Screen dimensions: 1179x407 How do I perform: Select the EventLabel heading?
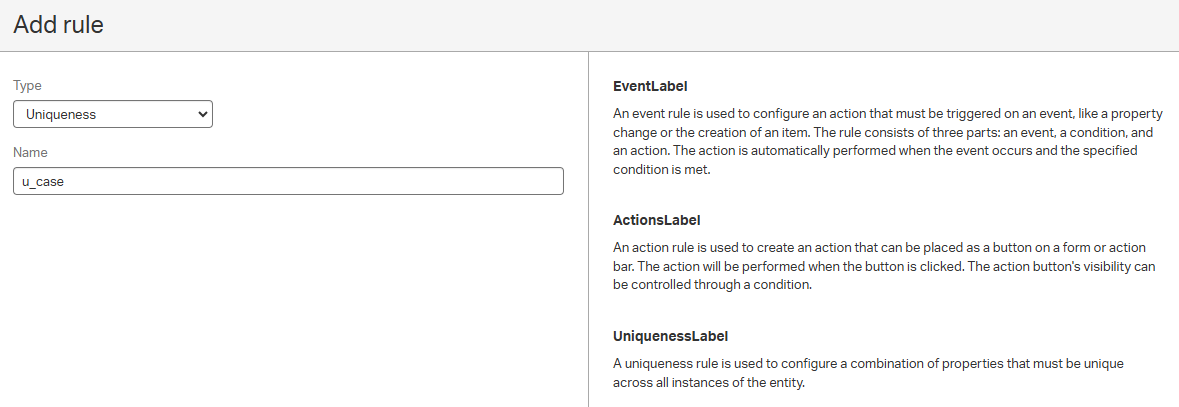pyautogui.click(x=650, y=86)
